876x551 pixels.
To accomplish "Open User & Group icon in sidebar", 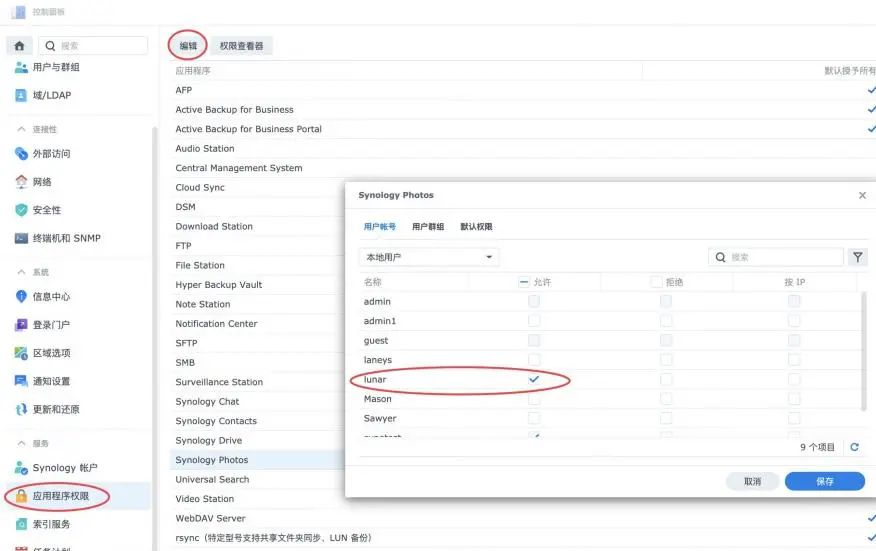I will [x=21, y=67].
